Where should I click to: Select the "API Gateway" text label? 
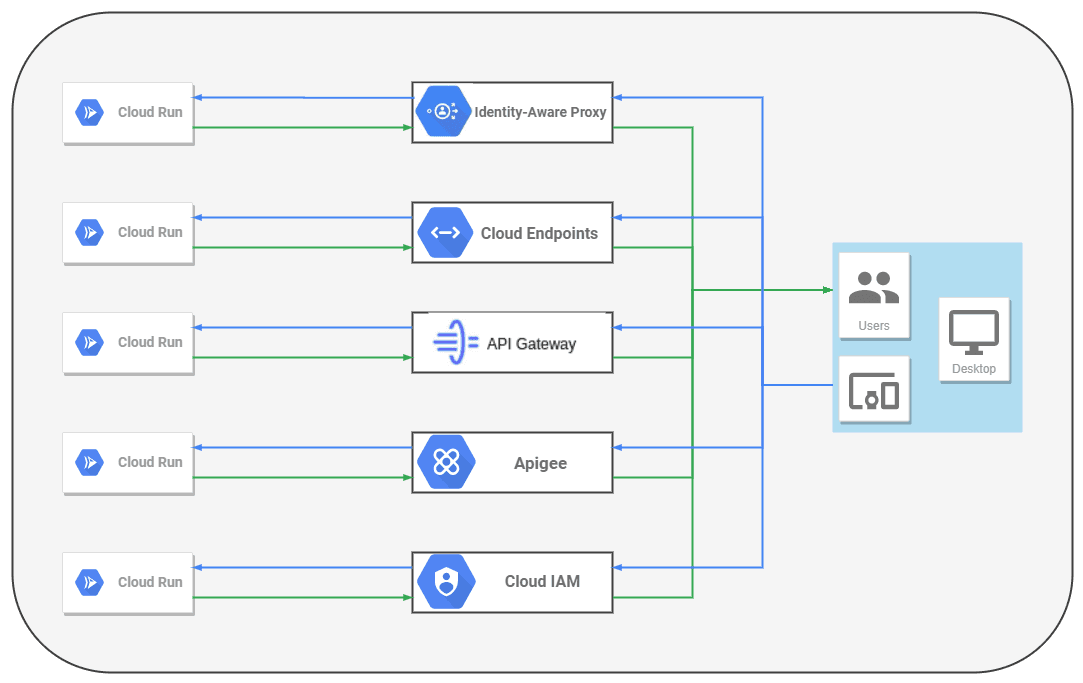tap(531, 344)
